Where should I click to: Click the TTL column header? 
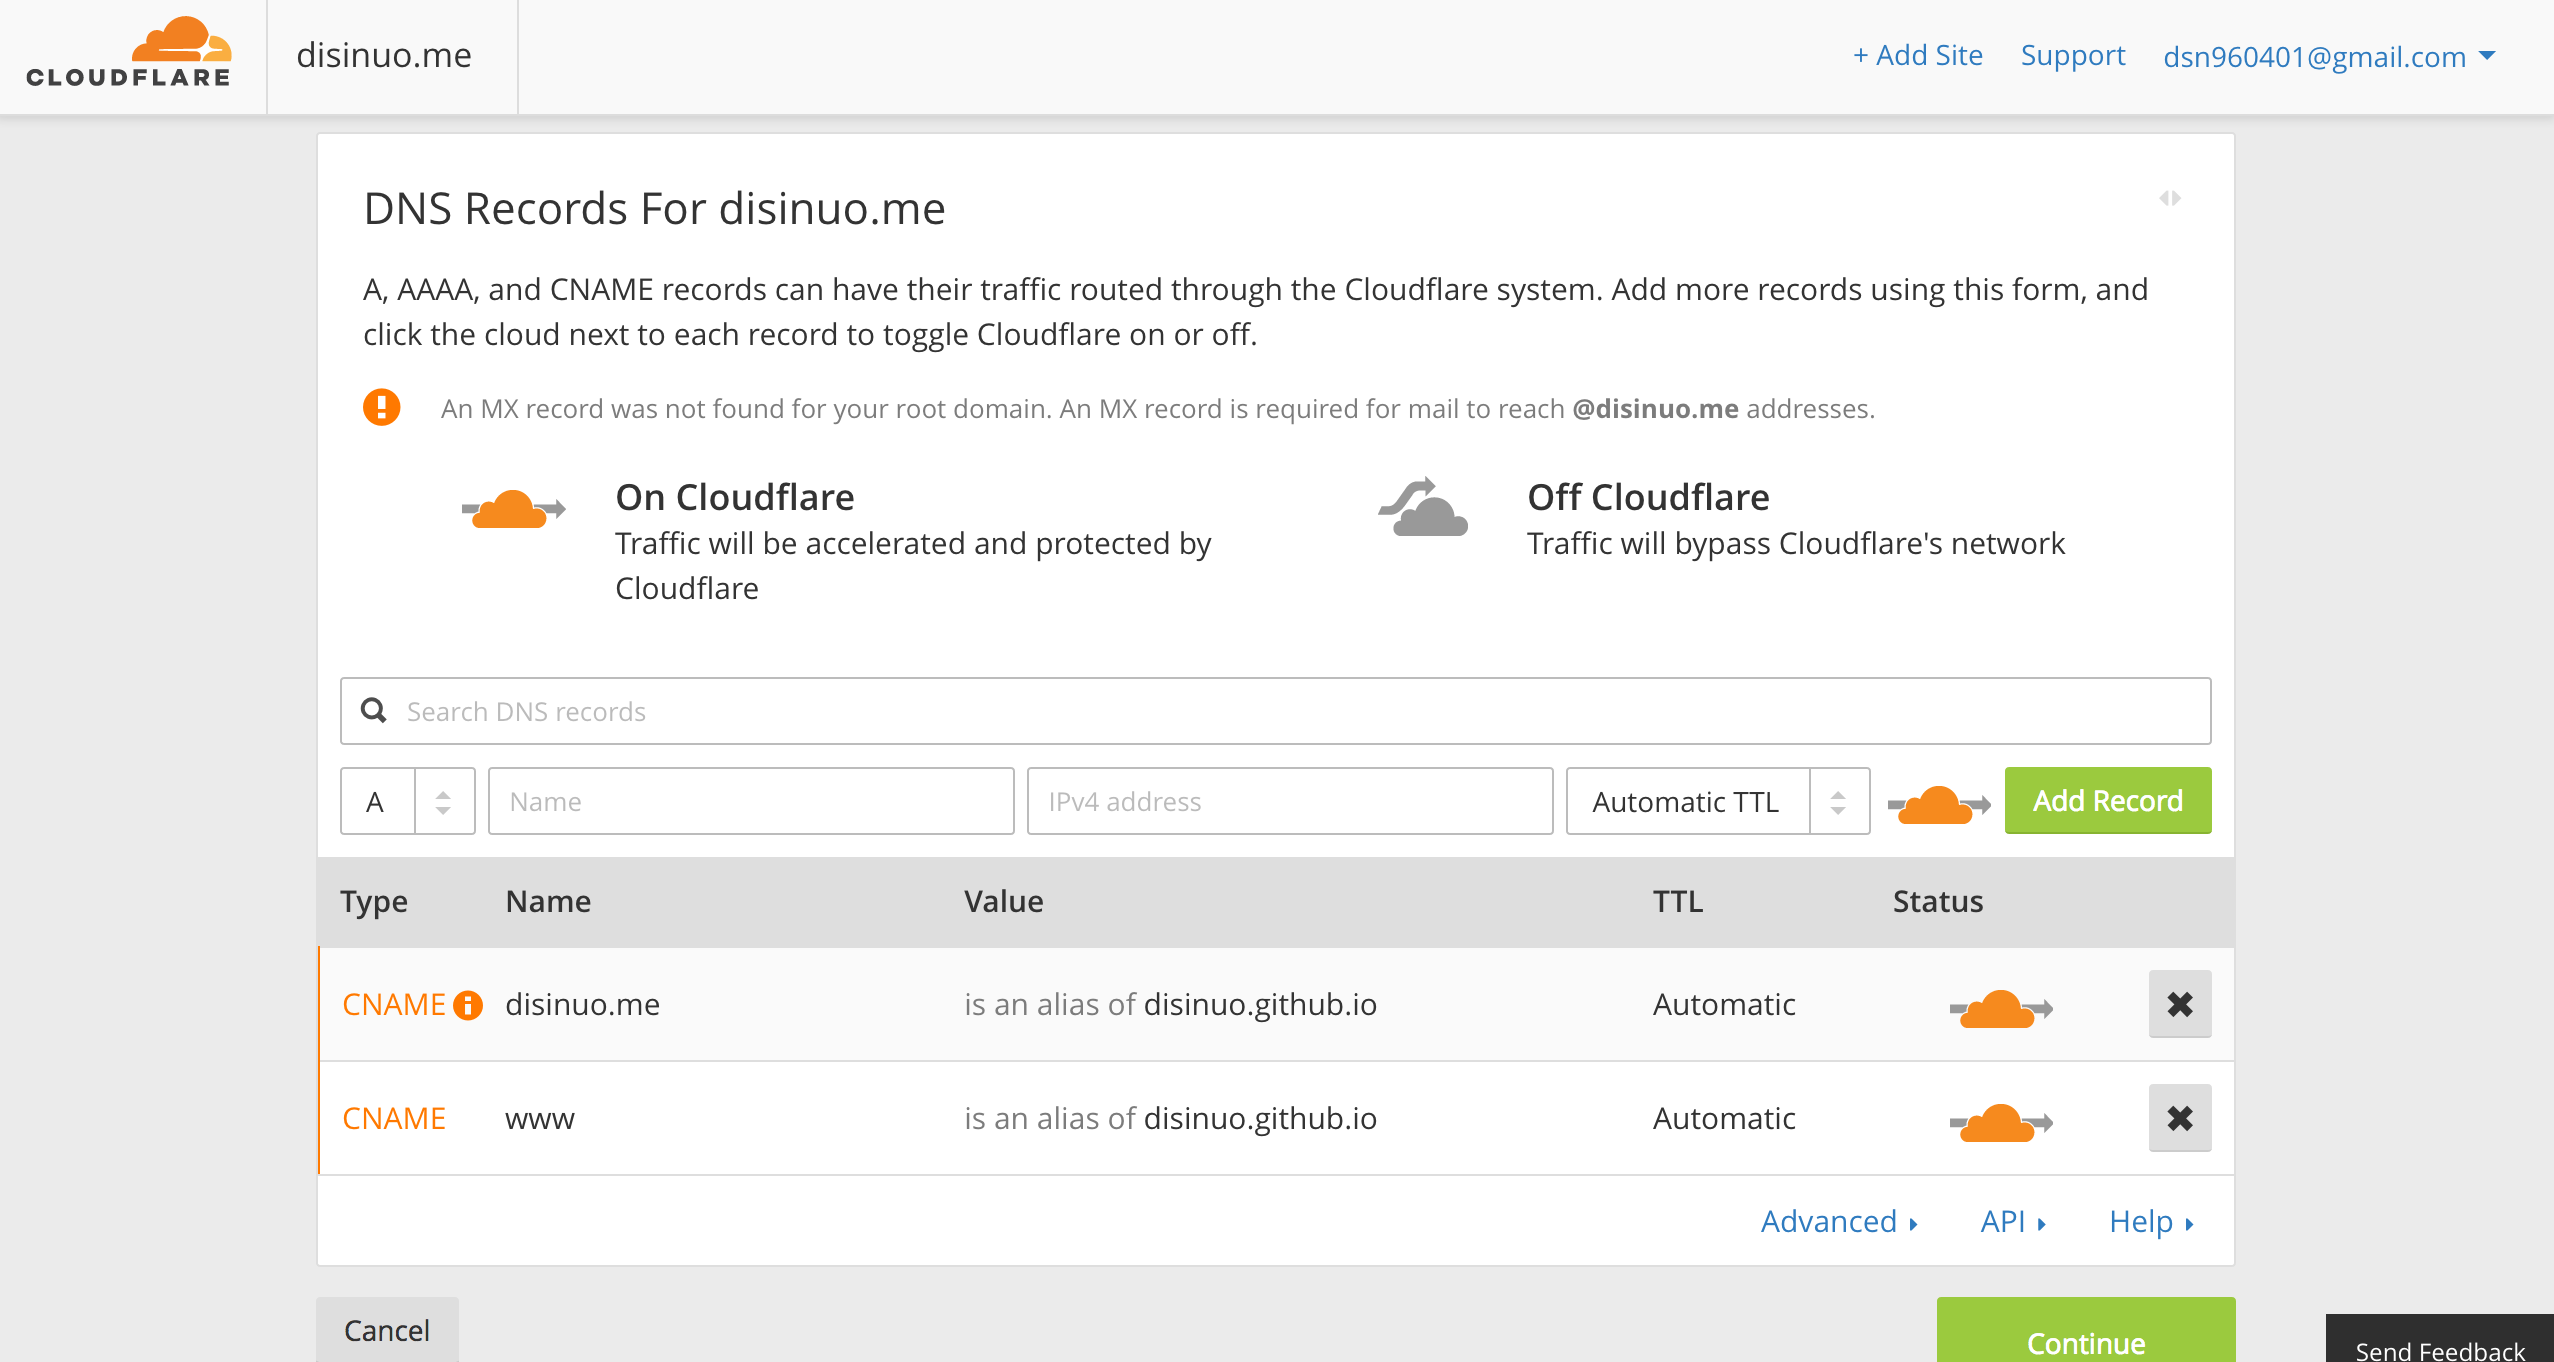pyautogui.click(x=1677, y=901)
